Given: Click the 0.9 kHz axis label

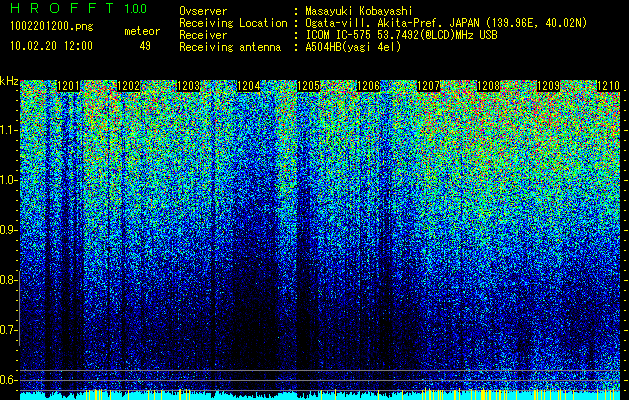Looking at the screenshot, I should [x=8, y=230].
